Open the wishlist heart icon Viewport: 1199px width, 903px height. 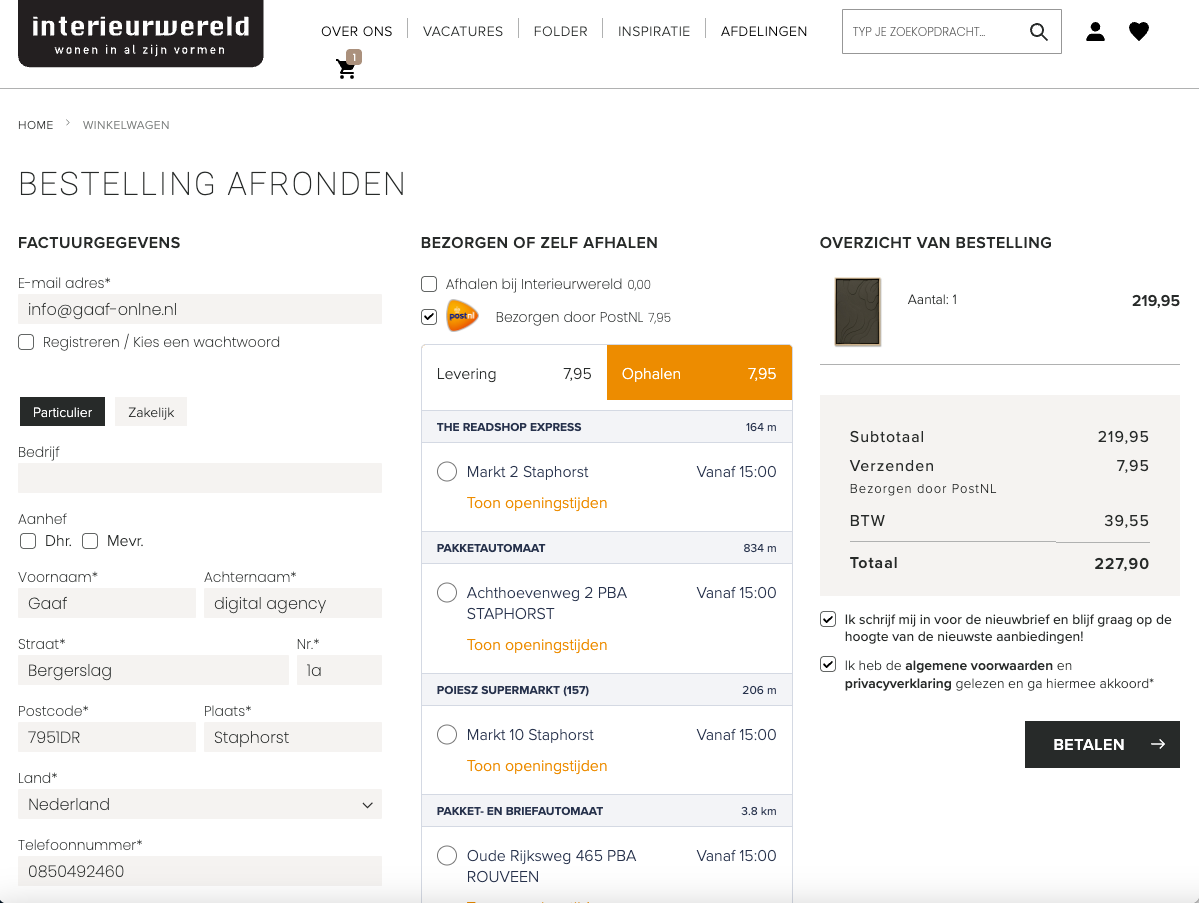(x=1138, y=31)
